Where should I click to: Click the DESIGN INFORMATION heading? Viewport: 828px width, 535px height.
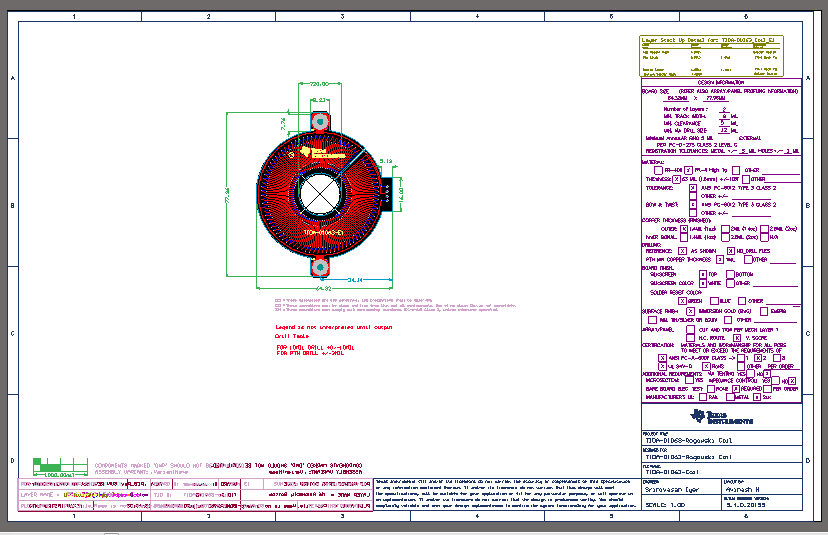click(x=721, y=82)
